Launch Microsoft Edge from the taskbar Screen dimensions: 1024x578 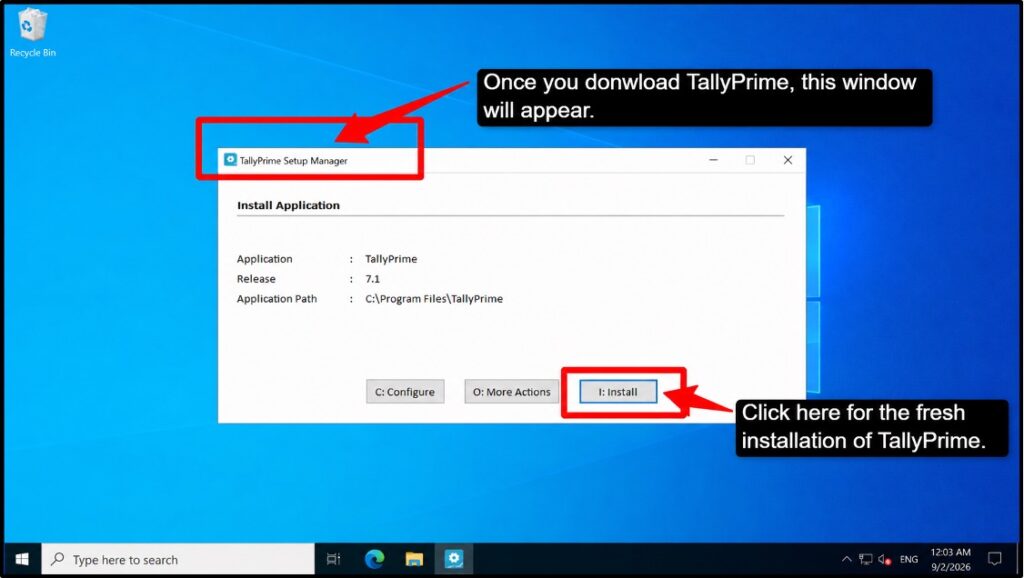click(374, 560)
